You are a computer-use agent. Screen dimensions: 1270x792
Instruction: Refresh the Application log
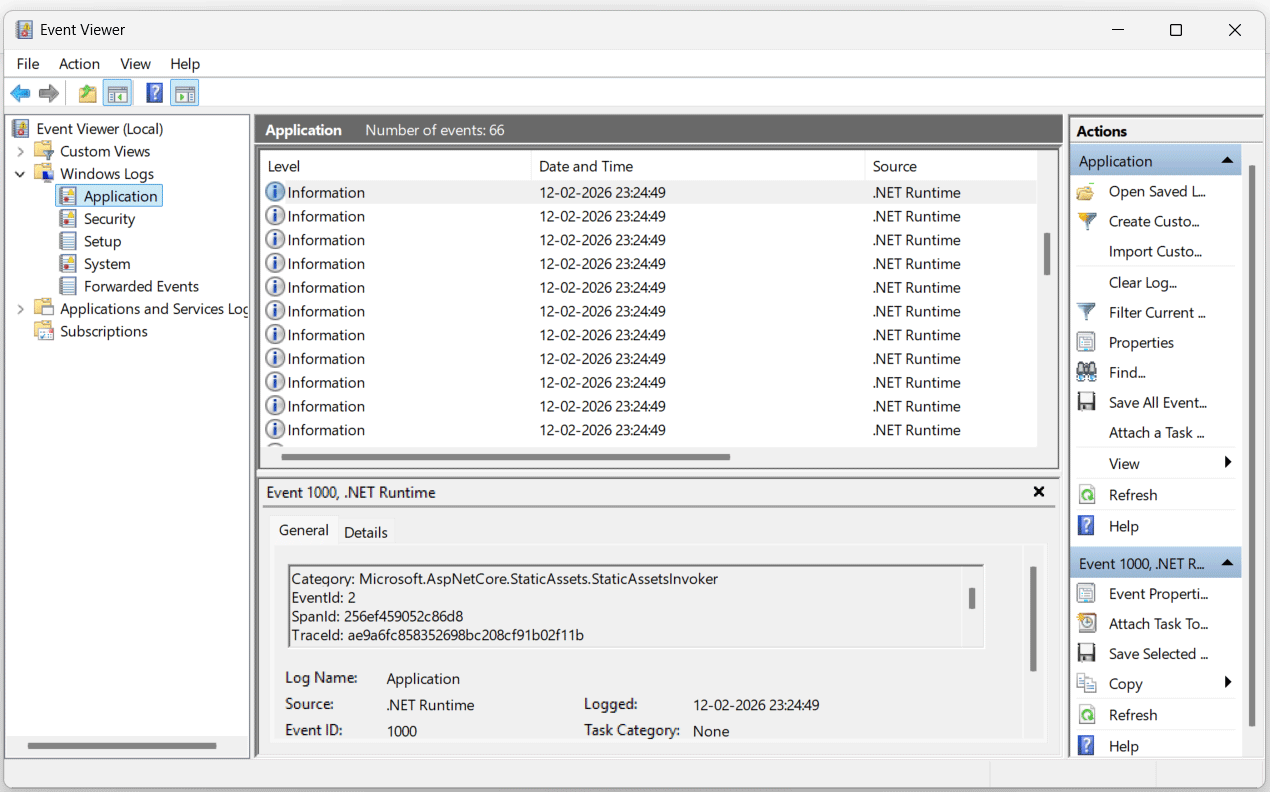(1132, 494)
